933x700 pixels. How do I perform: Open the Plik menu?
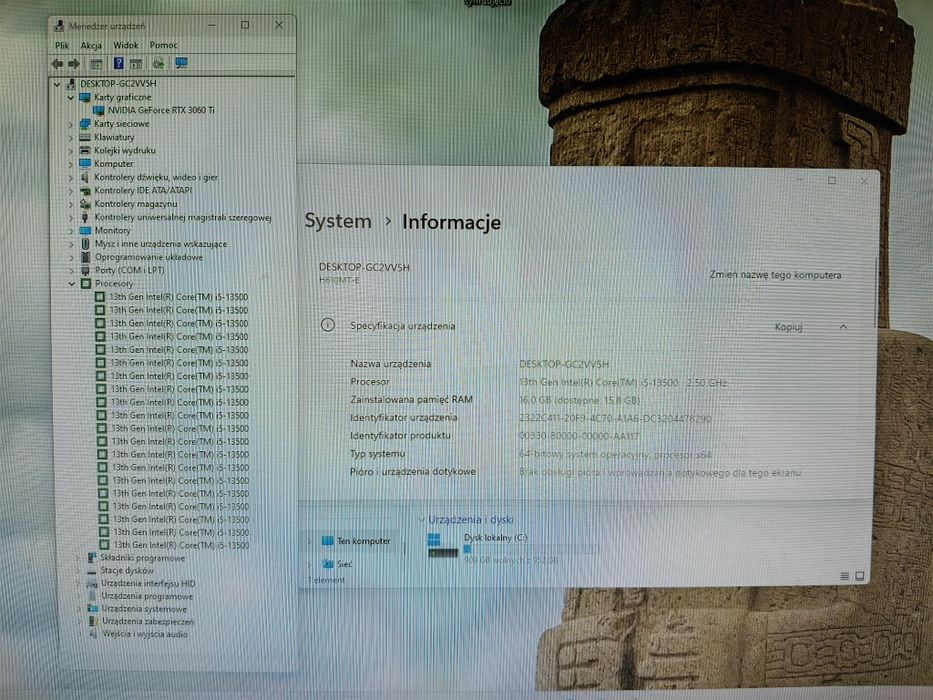coord(62,45)
